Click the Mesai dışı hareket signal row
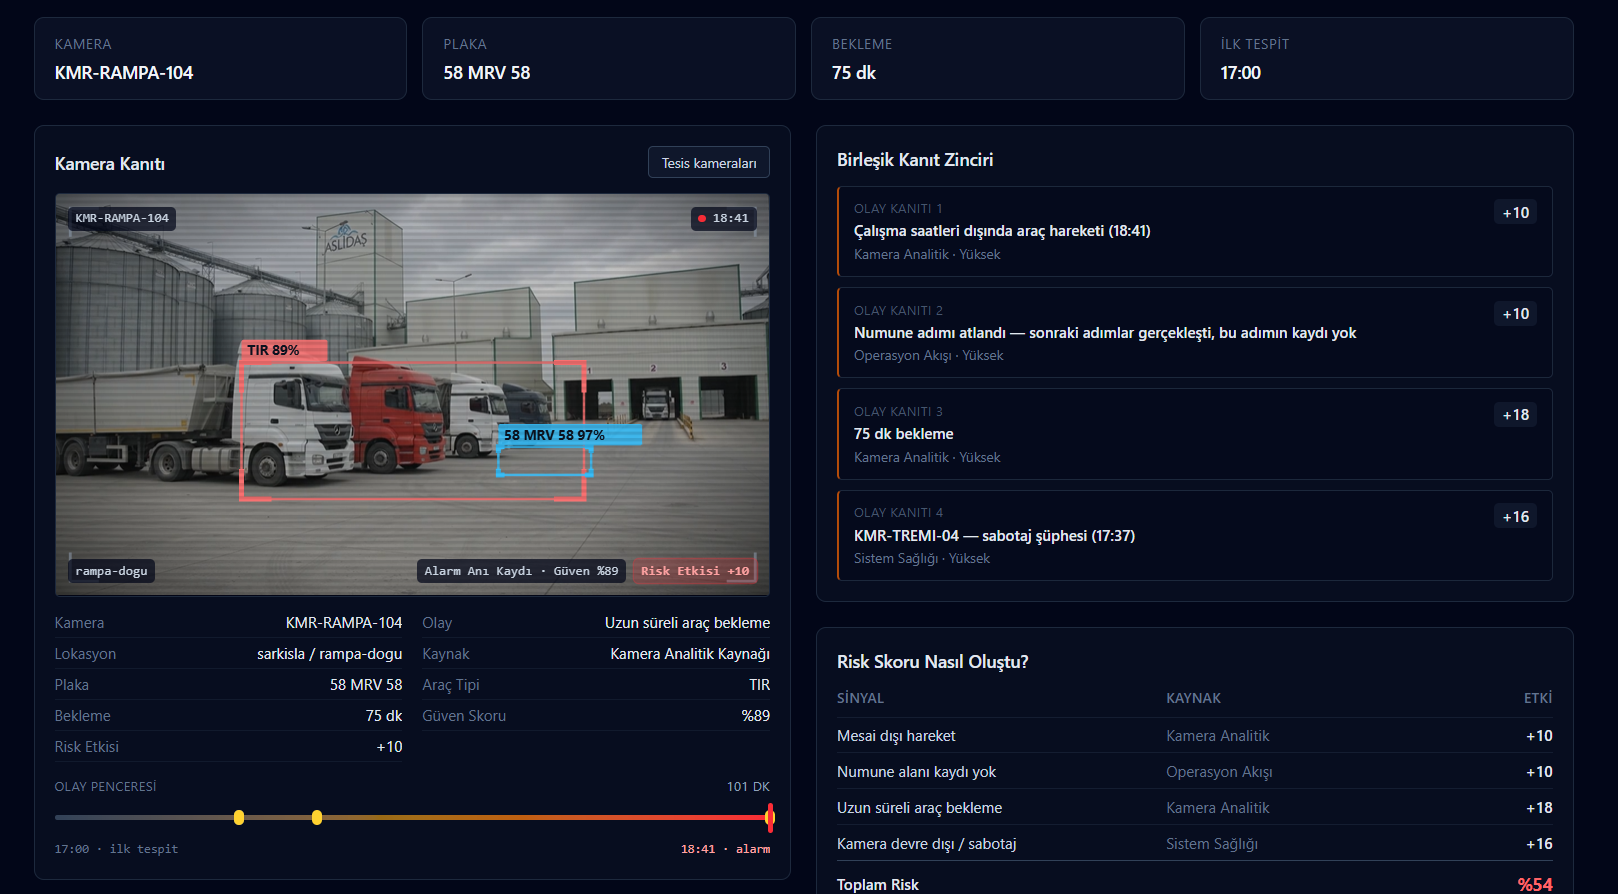 (x=1194, y=736)
